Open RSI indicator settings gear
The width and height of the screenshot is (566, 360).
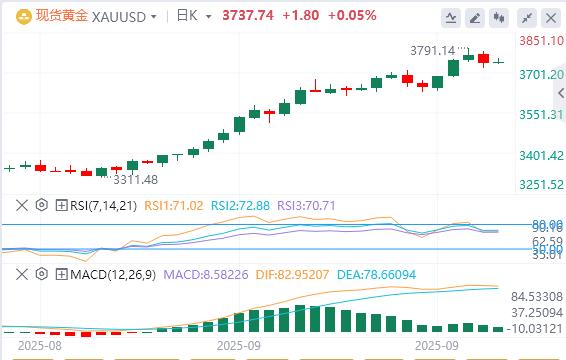[x=42, y=205]
